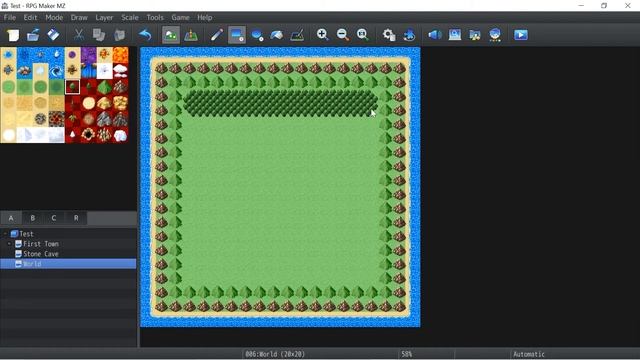Click the Save Project icon
Image resolution: width=640 pixels, height=360 pixels.
point(53,35)
